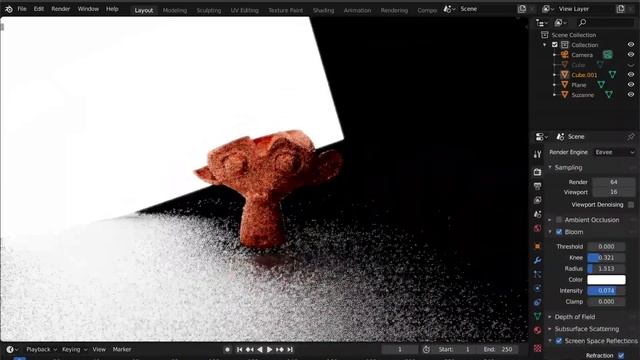The height and width of the screenshot is (360, 640).
Task: Play the animation forward
Action: pos(269,349)
